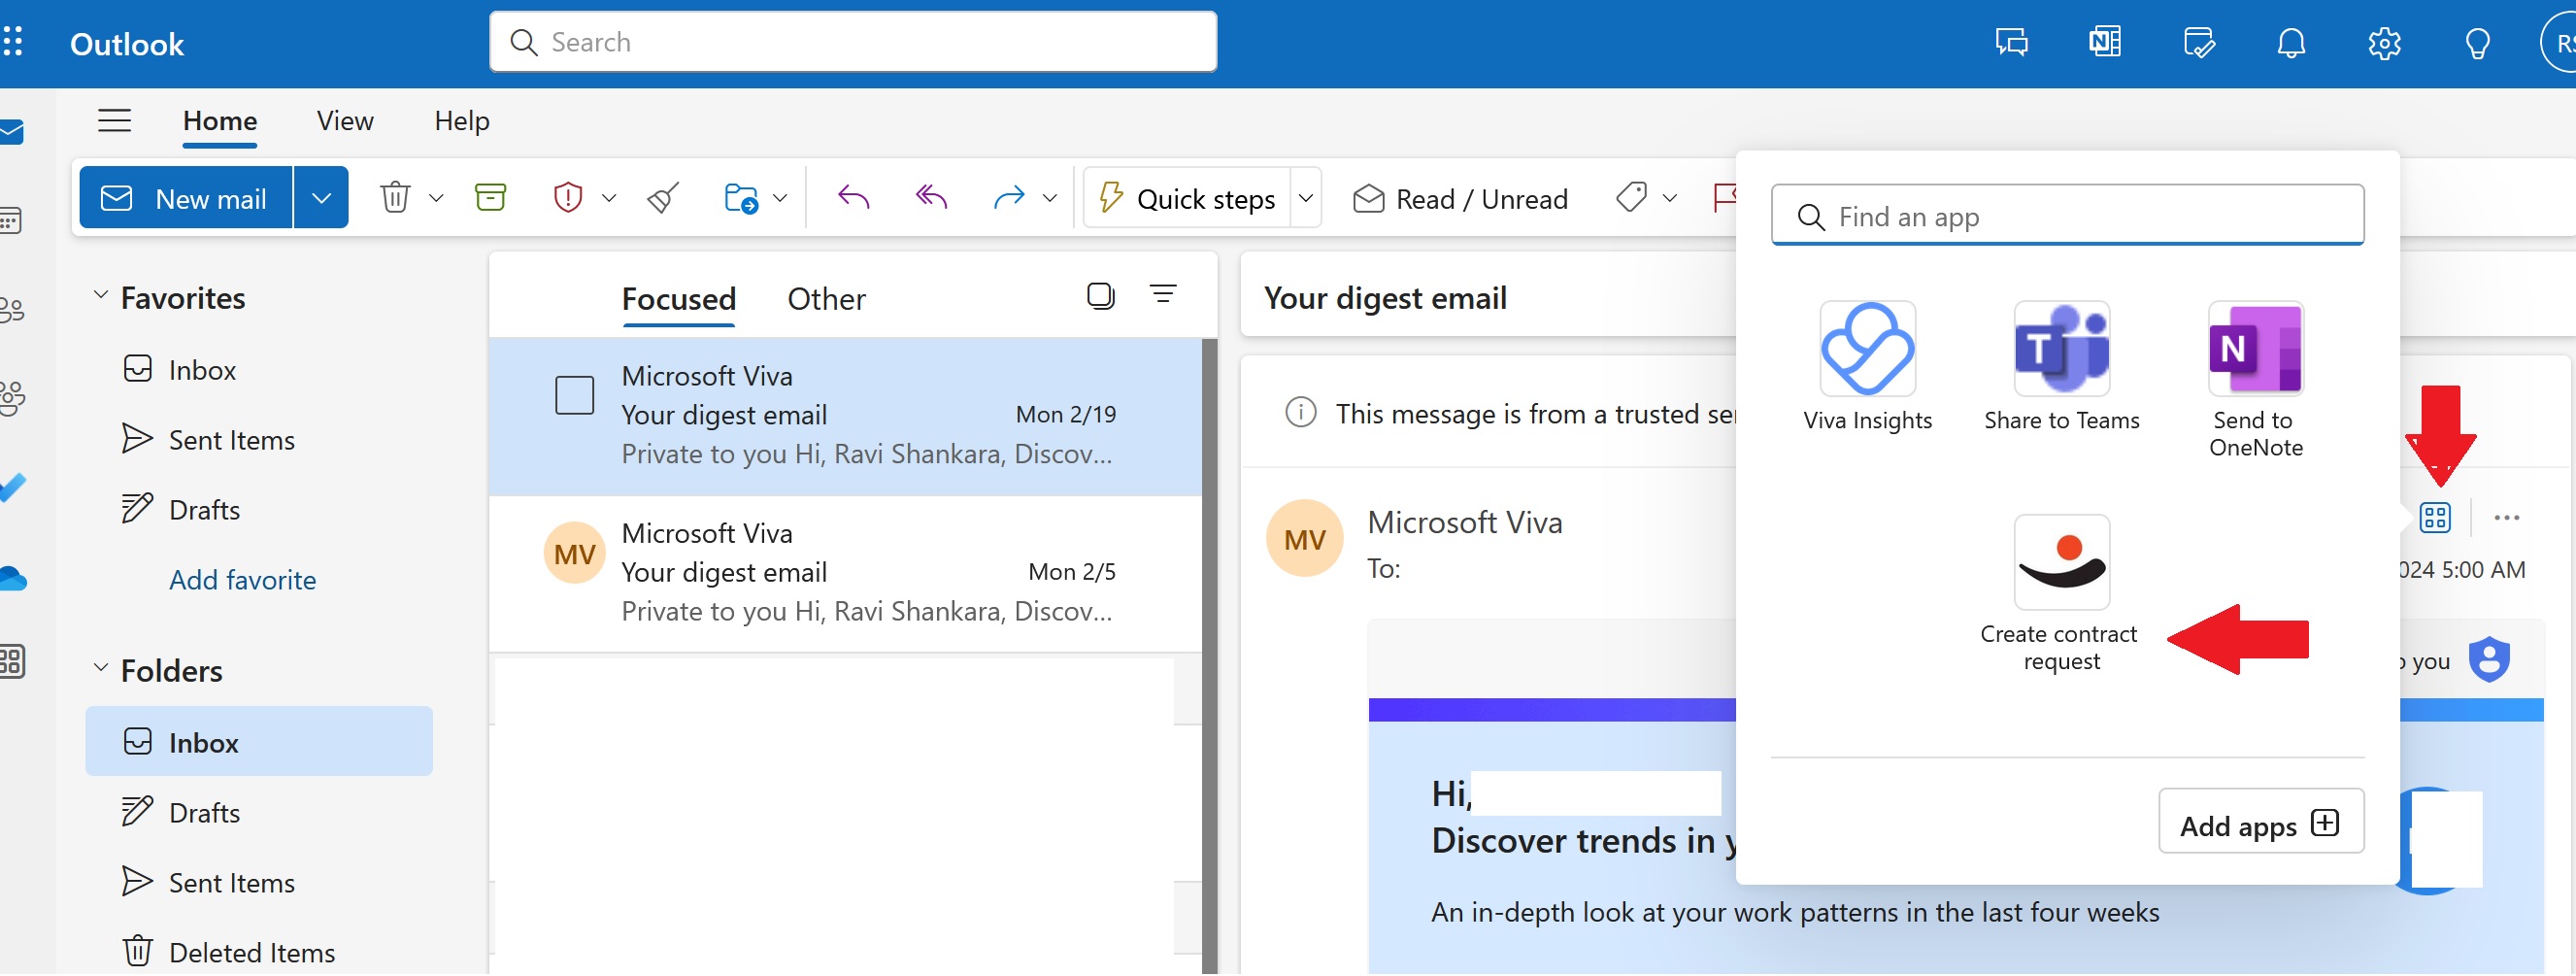The height and width of the screenshot is (976, 2576).
Task: Click the Add favorite link
Action: pyautogui.click(x=242, y=581)
